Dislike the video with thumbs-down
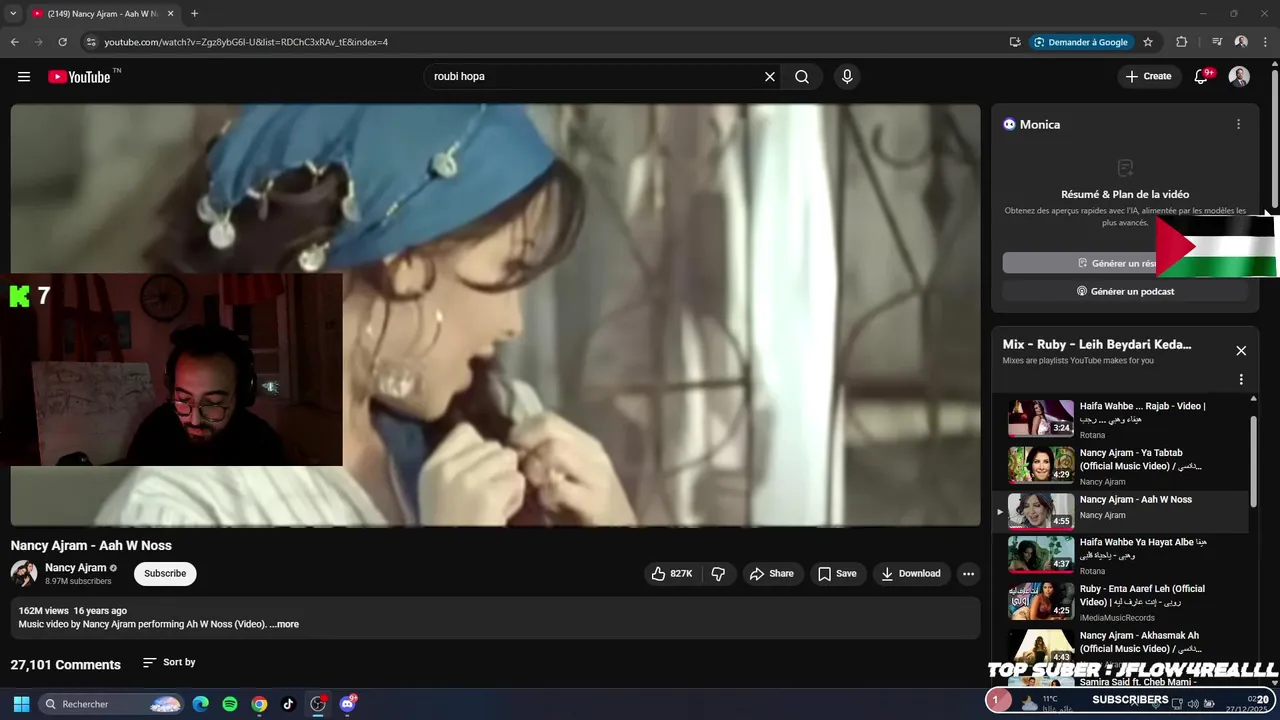The height and width of the screenshot is (720, 1280). pyautogui.click(x=718, y=574)
